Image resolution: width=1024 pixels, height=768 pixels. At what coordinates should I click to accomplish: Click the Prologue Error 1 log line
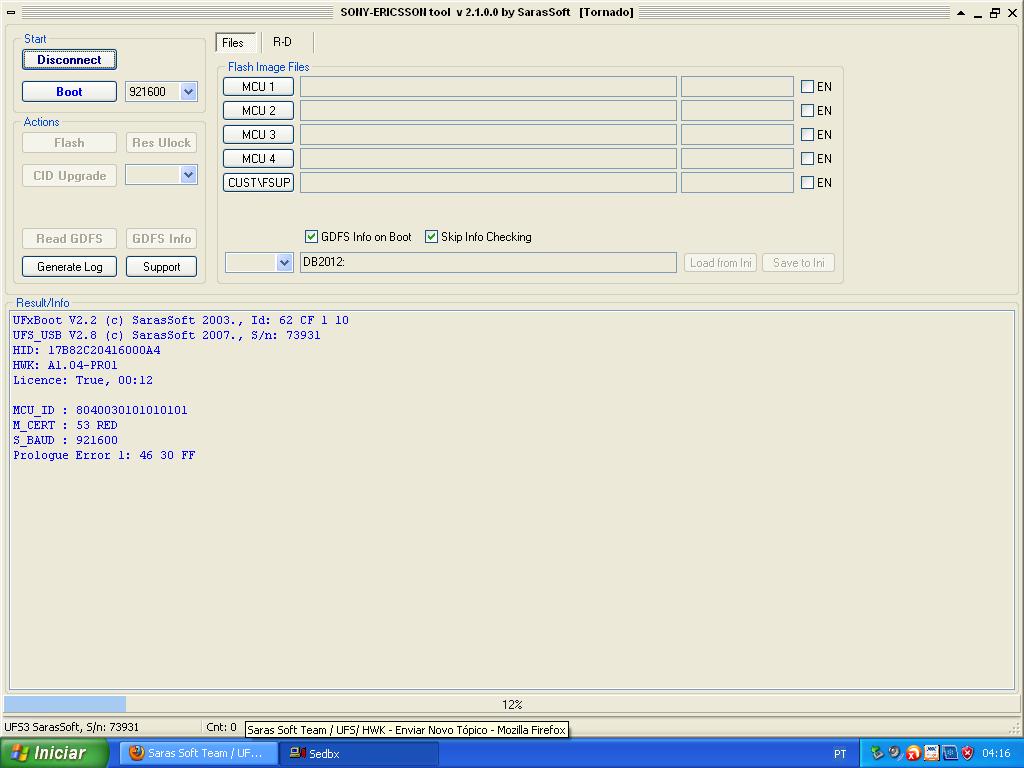(104, 455)
